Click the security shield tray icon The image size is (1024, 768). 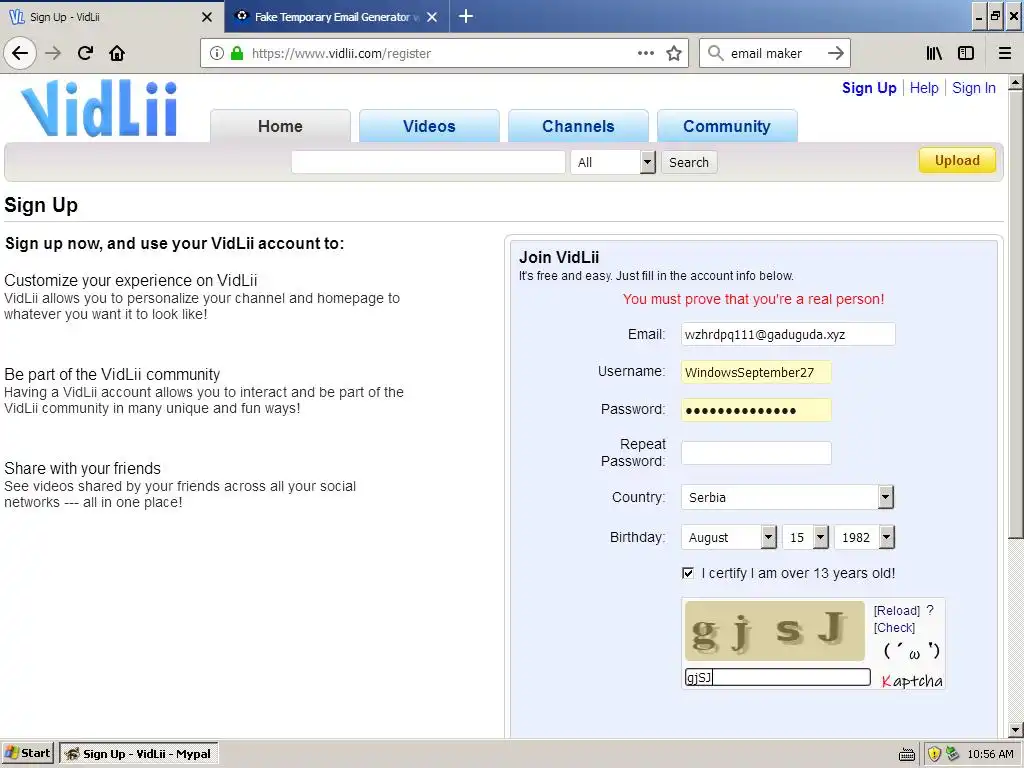click(x=934, y=754)
